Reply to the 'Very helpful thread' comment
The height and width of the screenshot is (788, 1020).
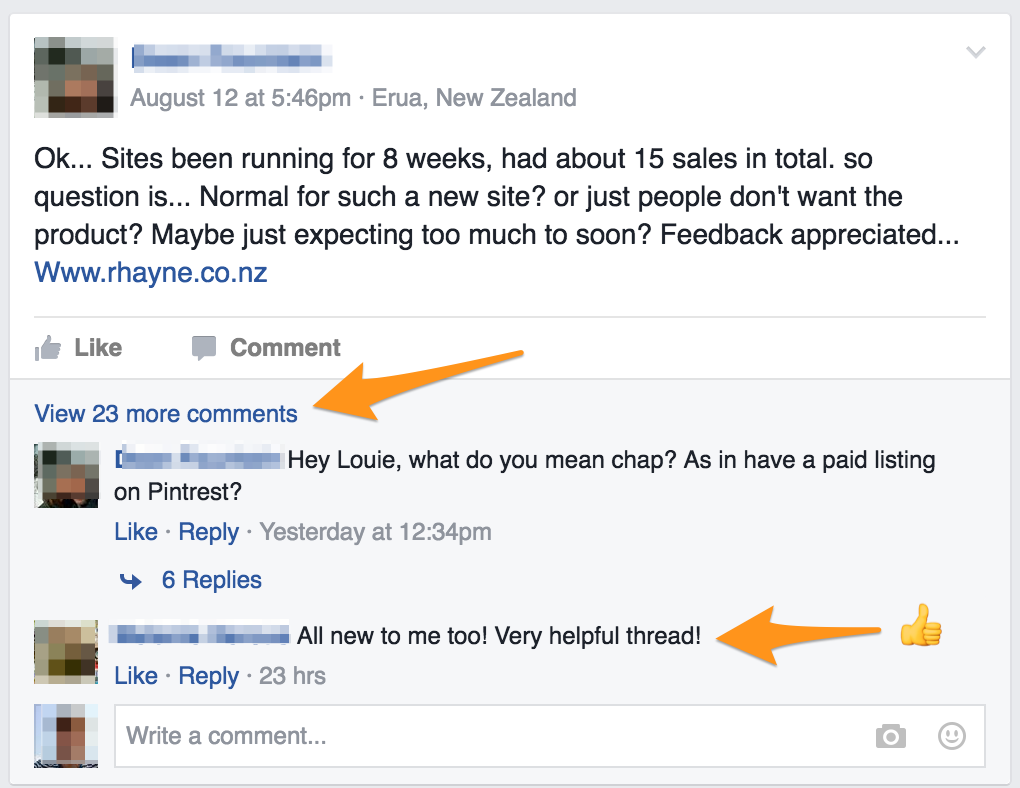pos(208,676)
